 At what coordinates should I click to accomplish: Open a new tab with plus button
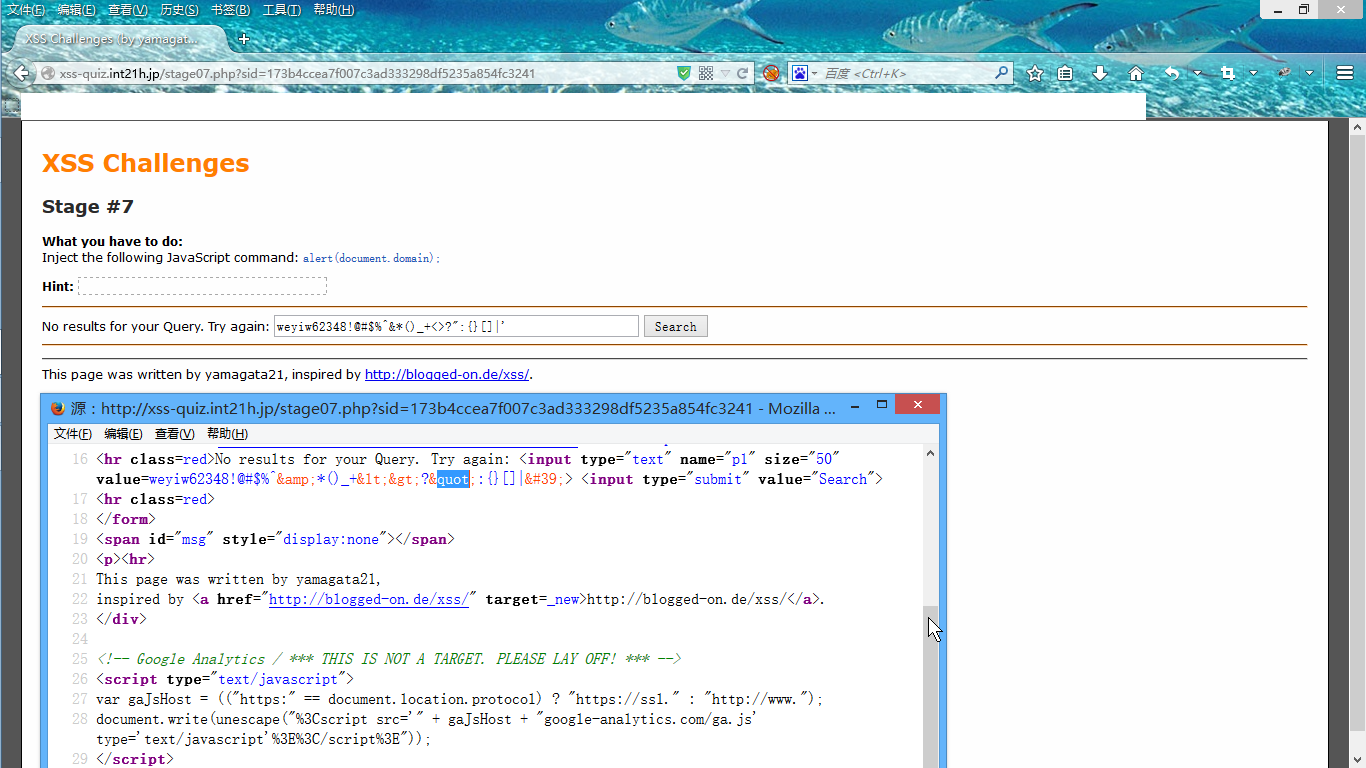(x=243, y=39)
